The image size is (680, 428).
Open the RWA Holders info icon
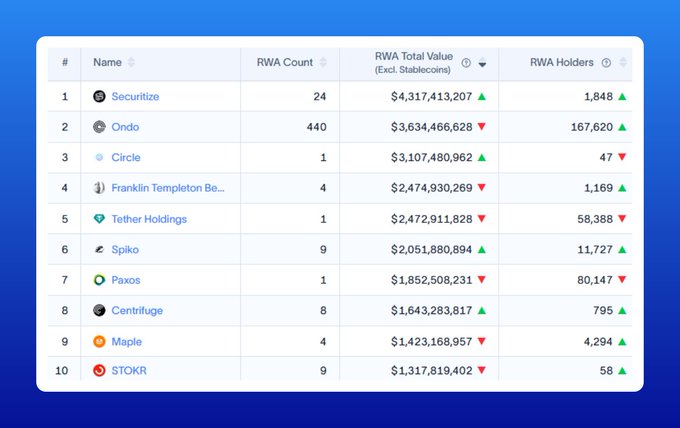point(606,63)
